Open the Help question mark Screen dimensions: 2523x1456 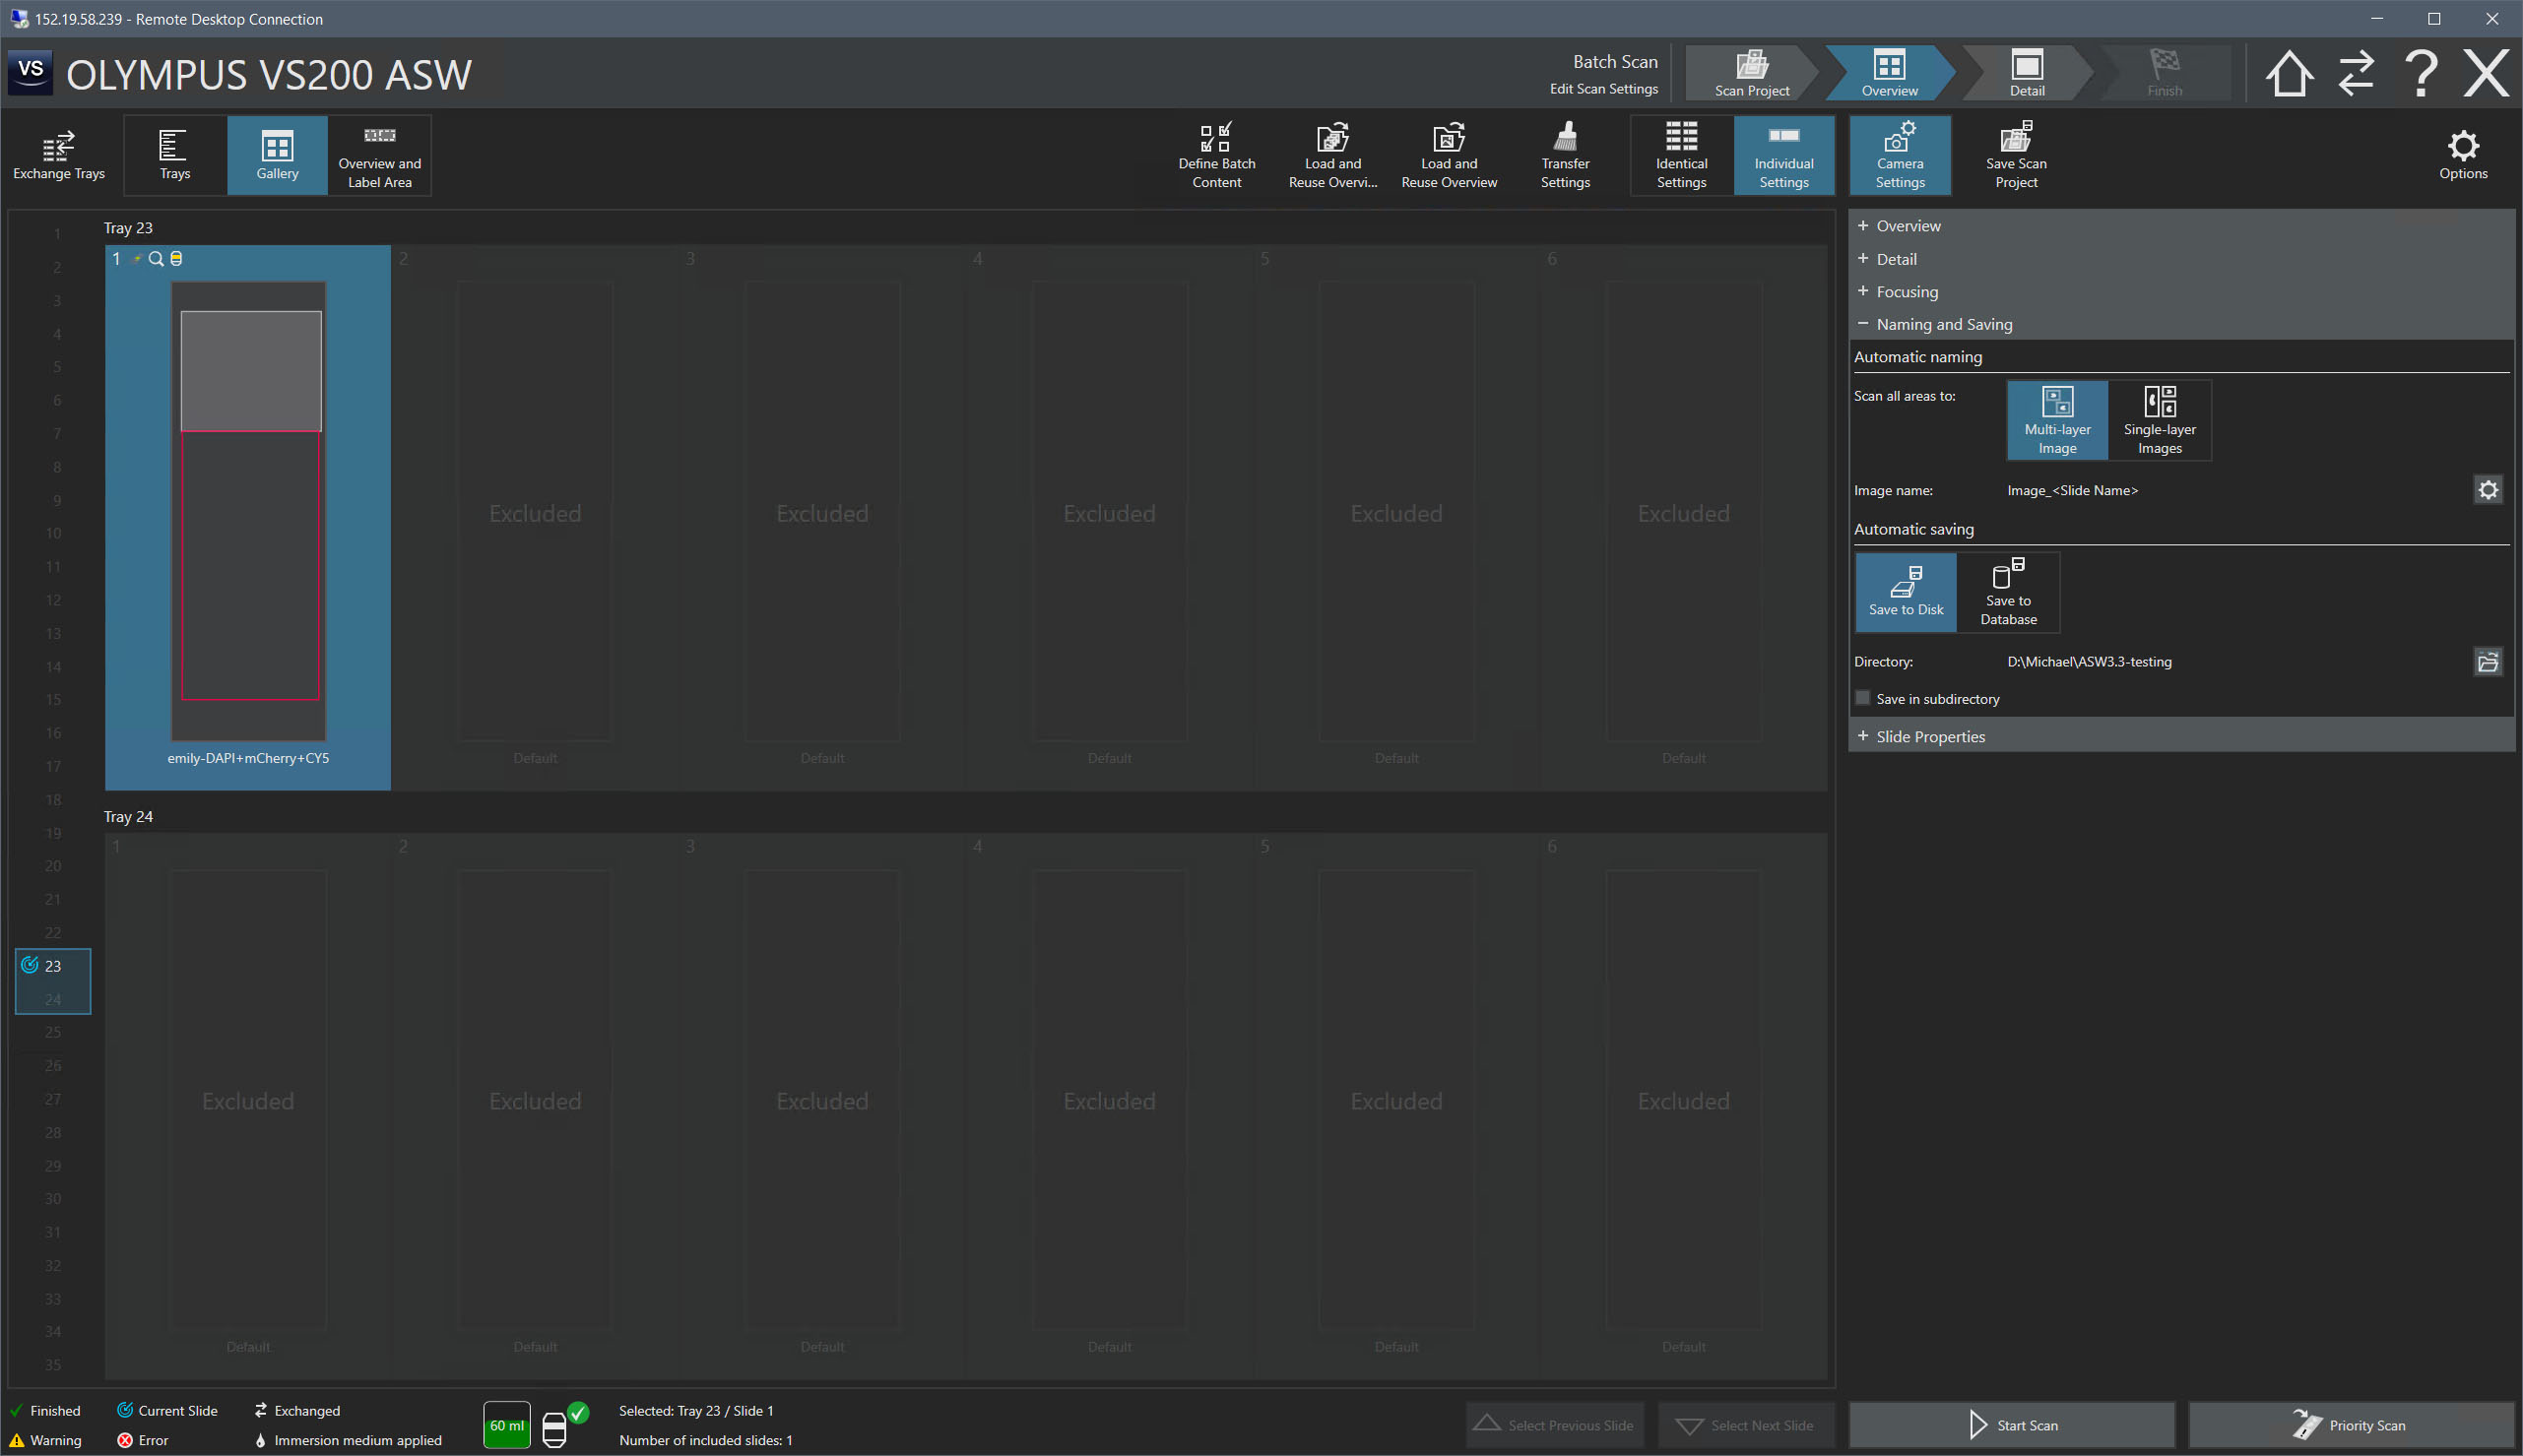coord(2421,73)
